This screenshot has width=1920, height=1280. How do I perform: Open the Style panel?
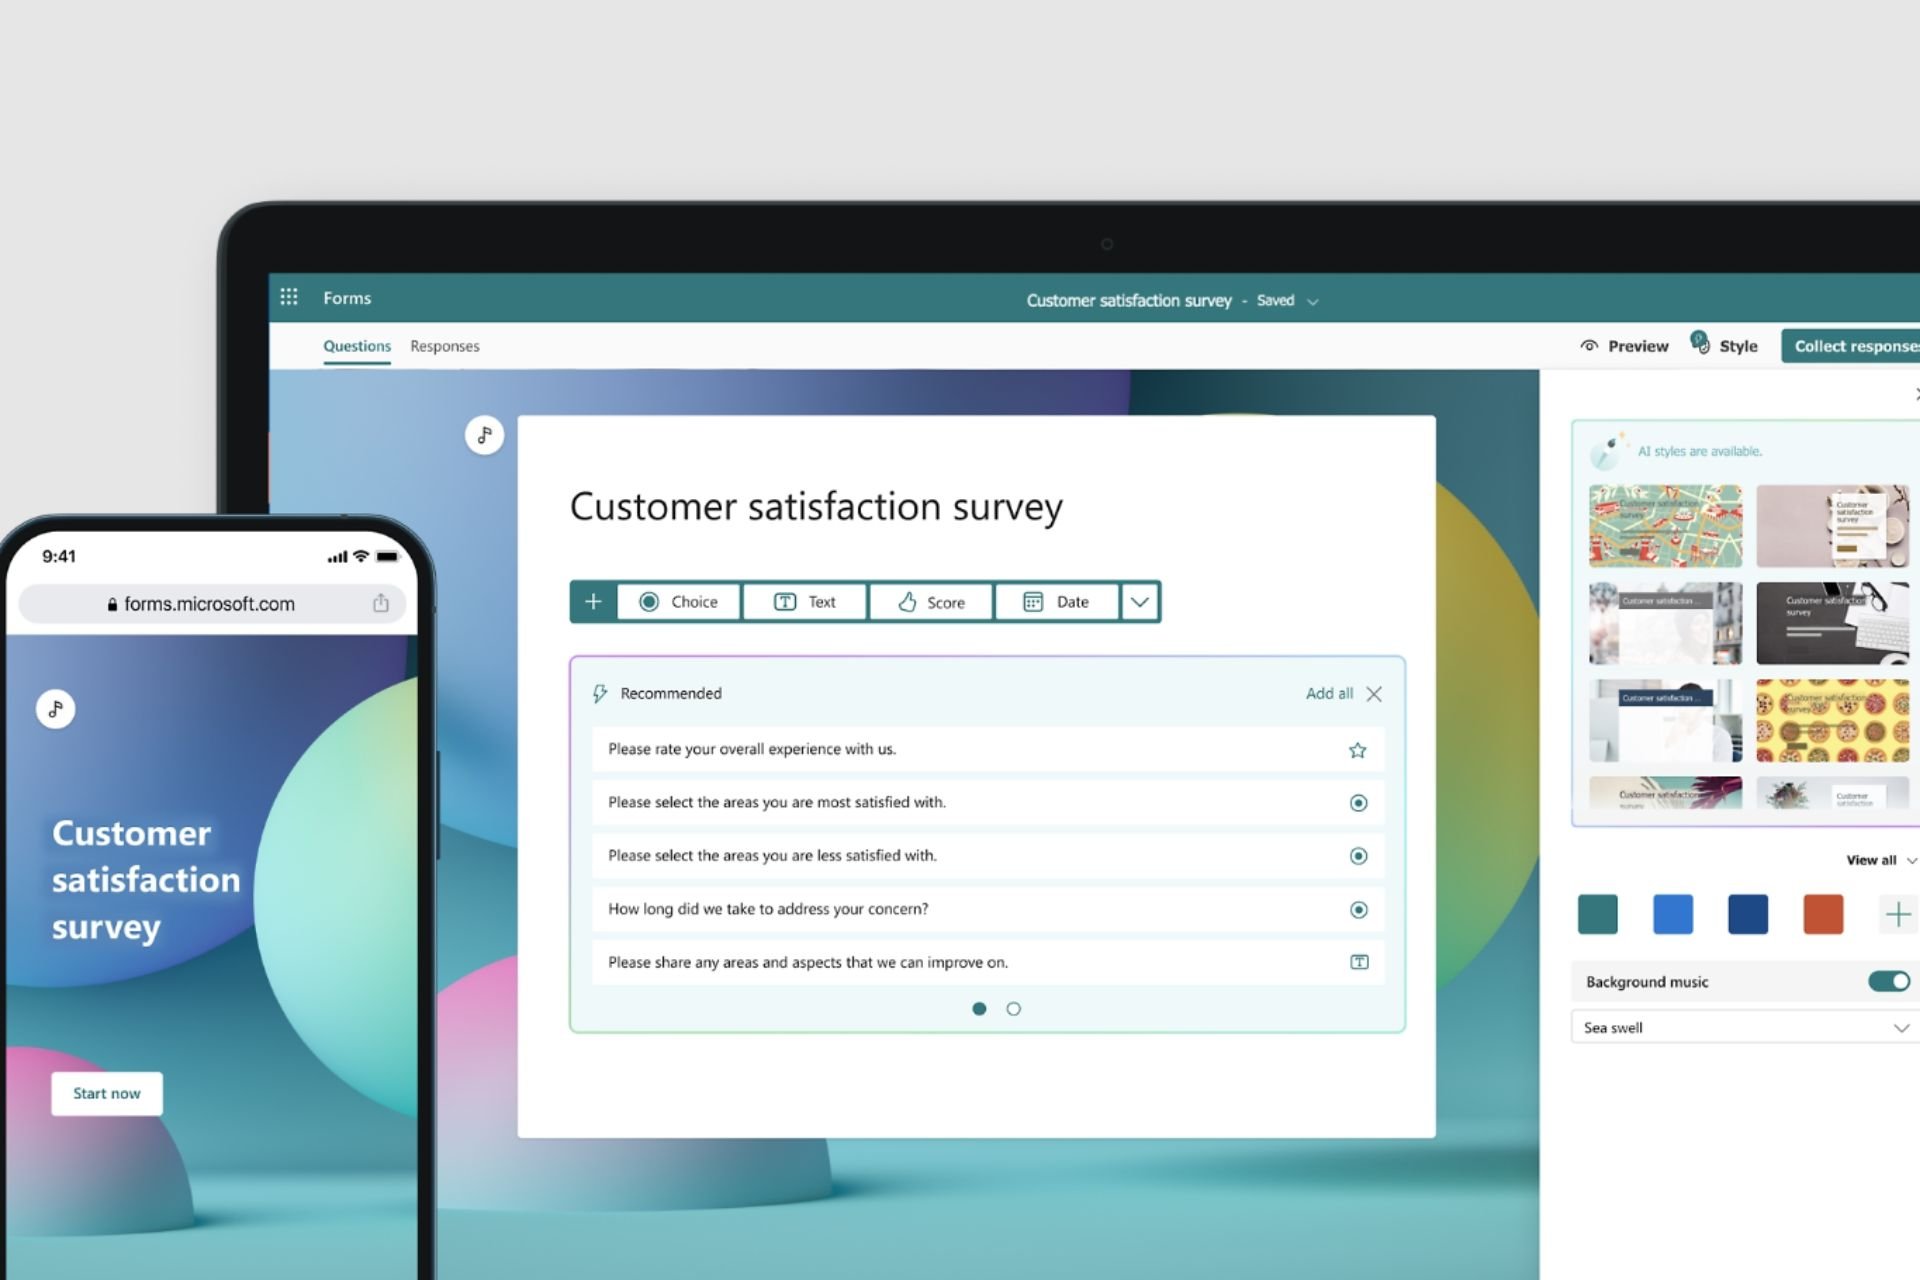(x=1724, y=345)
